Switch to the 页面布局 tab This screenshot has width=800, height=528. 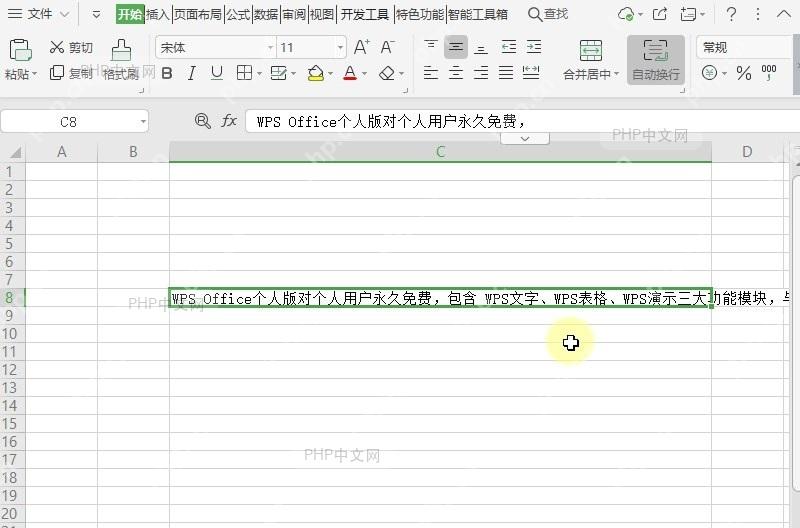198,14
